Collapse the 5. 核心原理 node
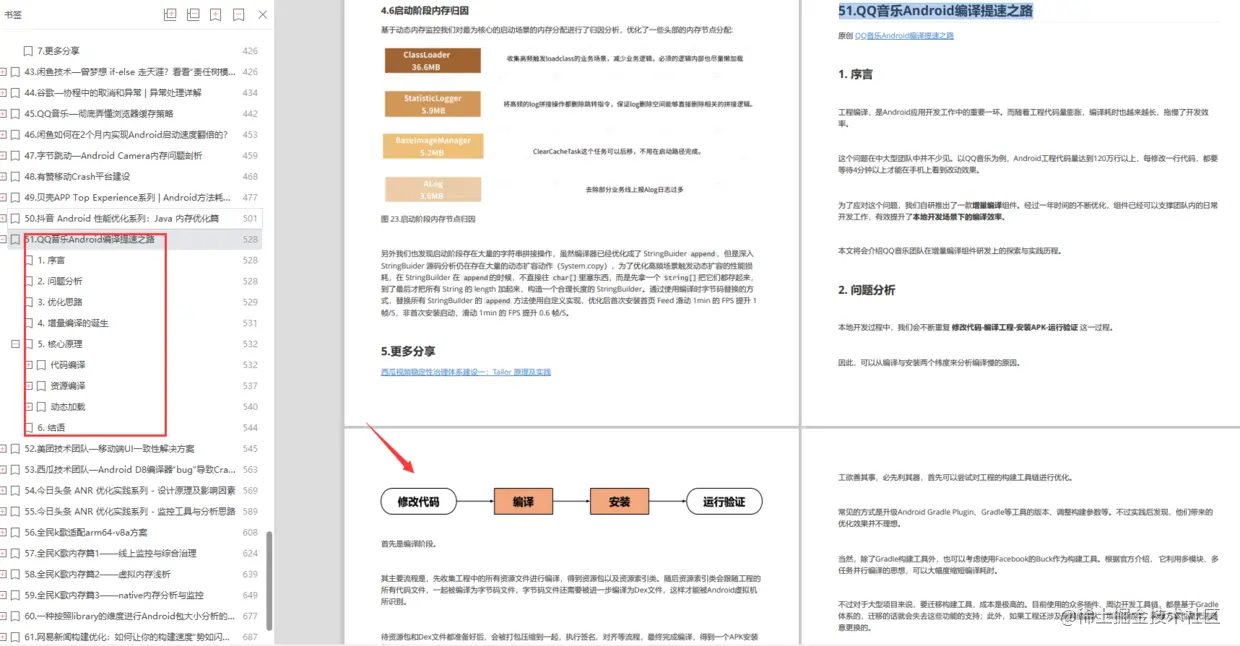This screenshot has width=1240, height=646. [15, 344]
